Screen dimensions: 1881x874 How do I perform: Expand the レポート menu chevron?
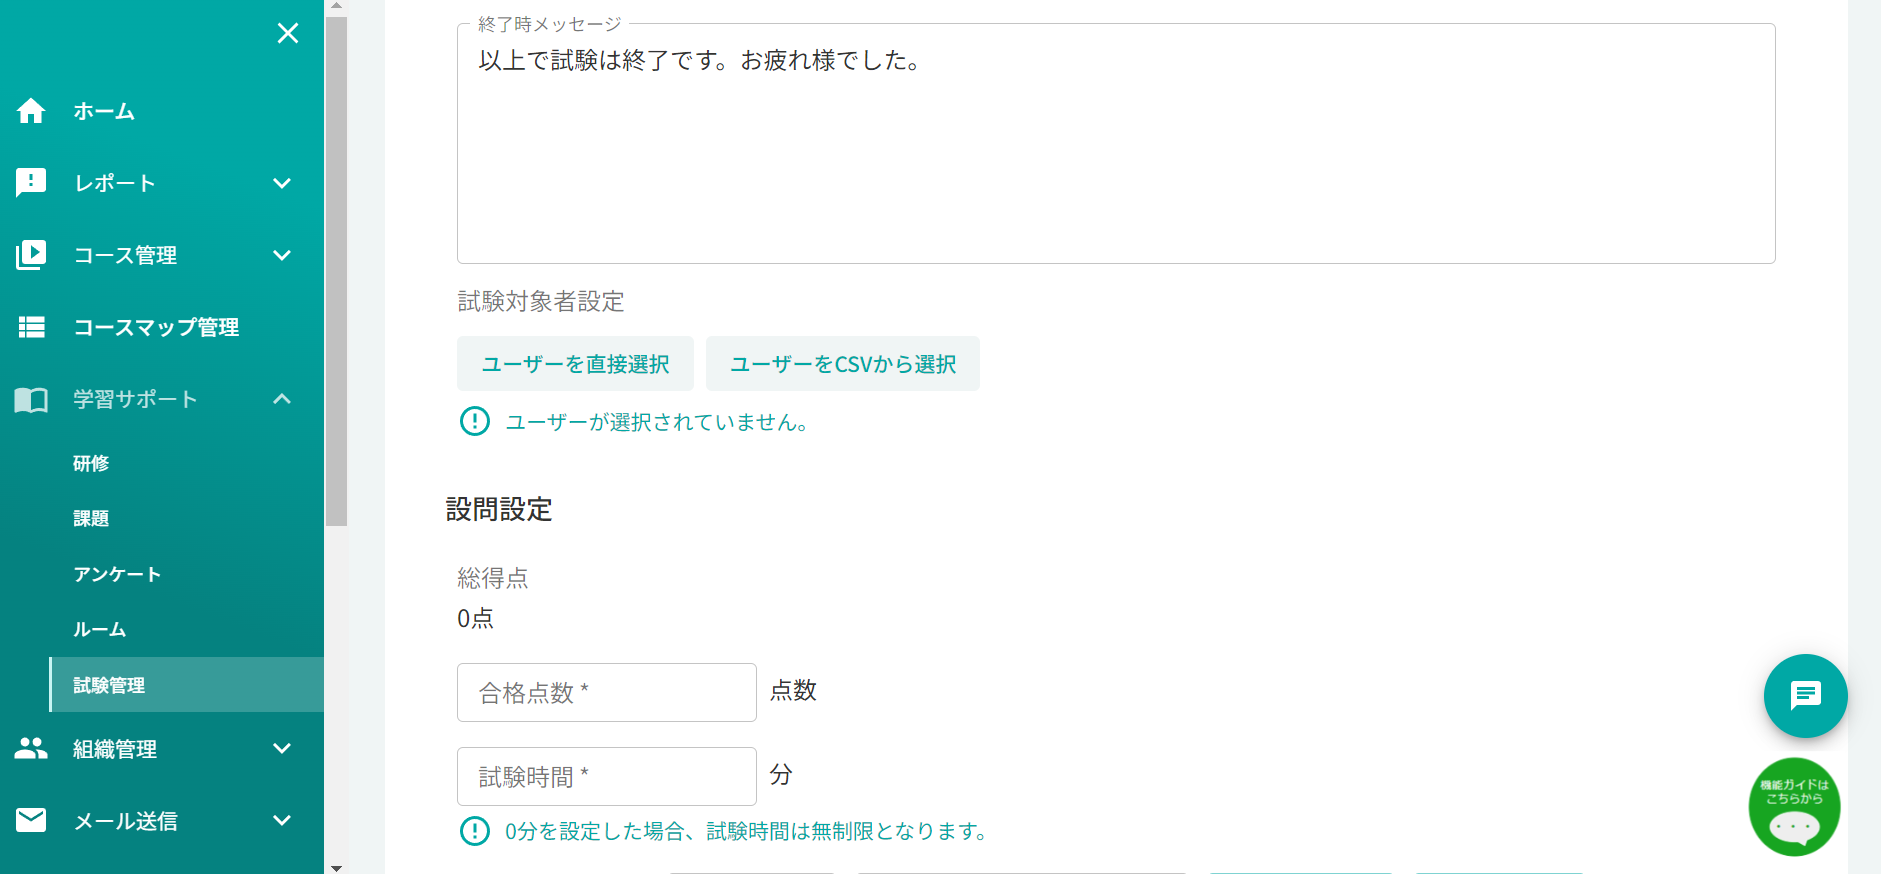click(x=282, y=183)
